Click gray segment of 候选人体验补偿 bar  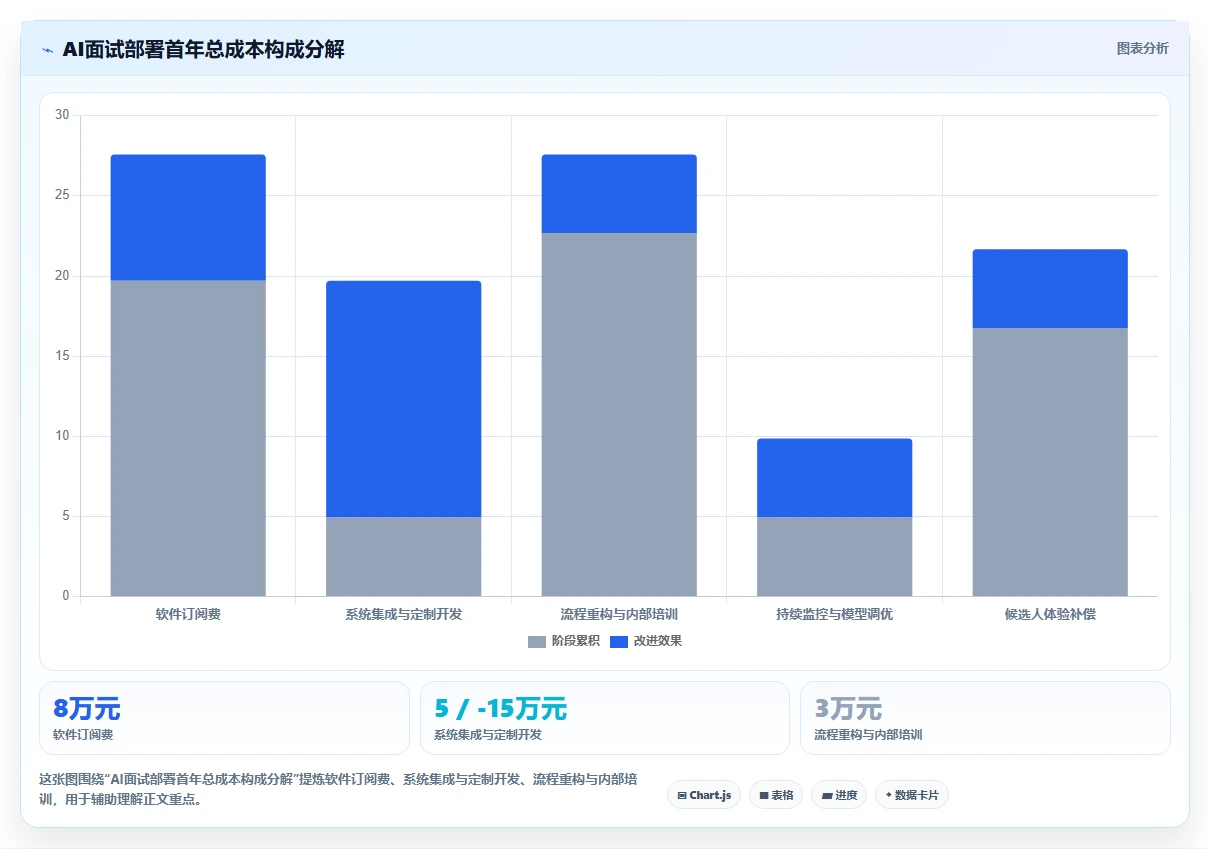[x=1050, y=462]
